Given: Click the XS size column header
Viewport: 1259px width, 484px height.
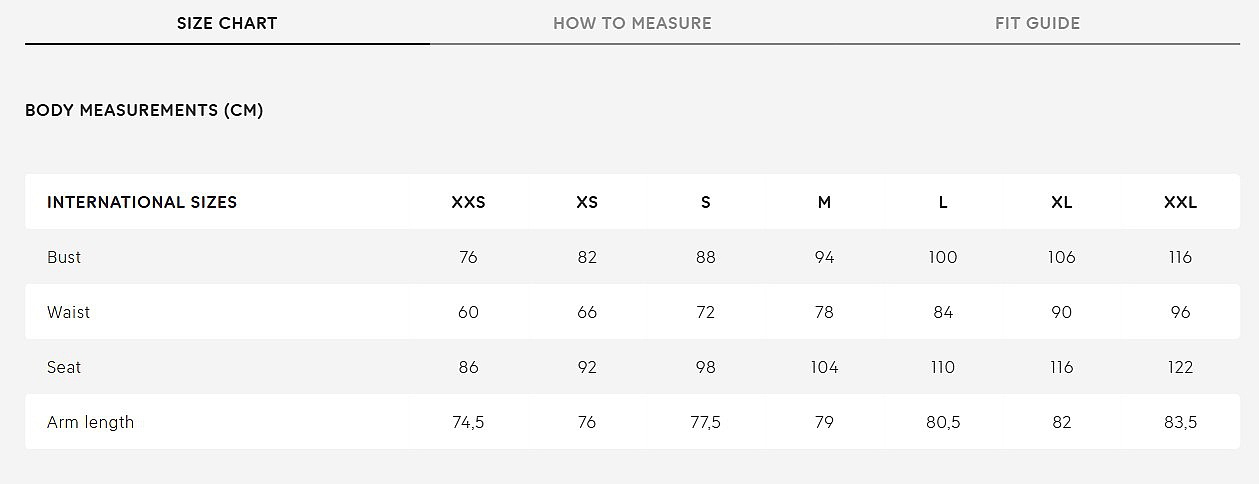Looking at the screenshot, I should [587, 202].
